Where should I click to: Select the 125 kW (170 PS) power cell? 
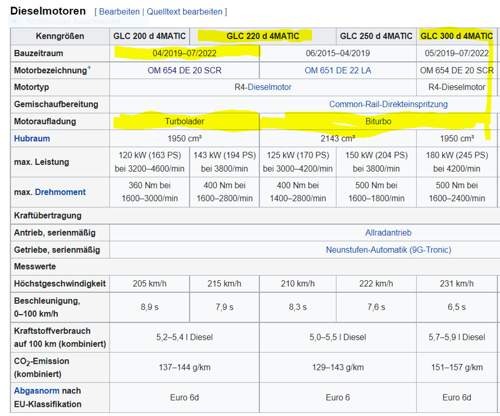tap(298, 162)
